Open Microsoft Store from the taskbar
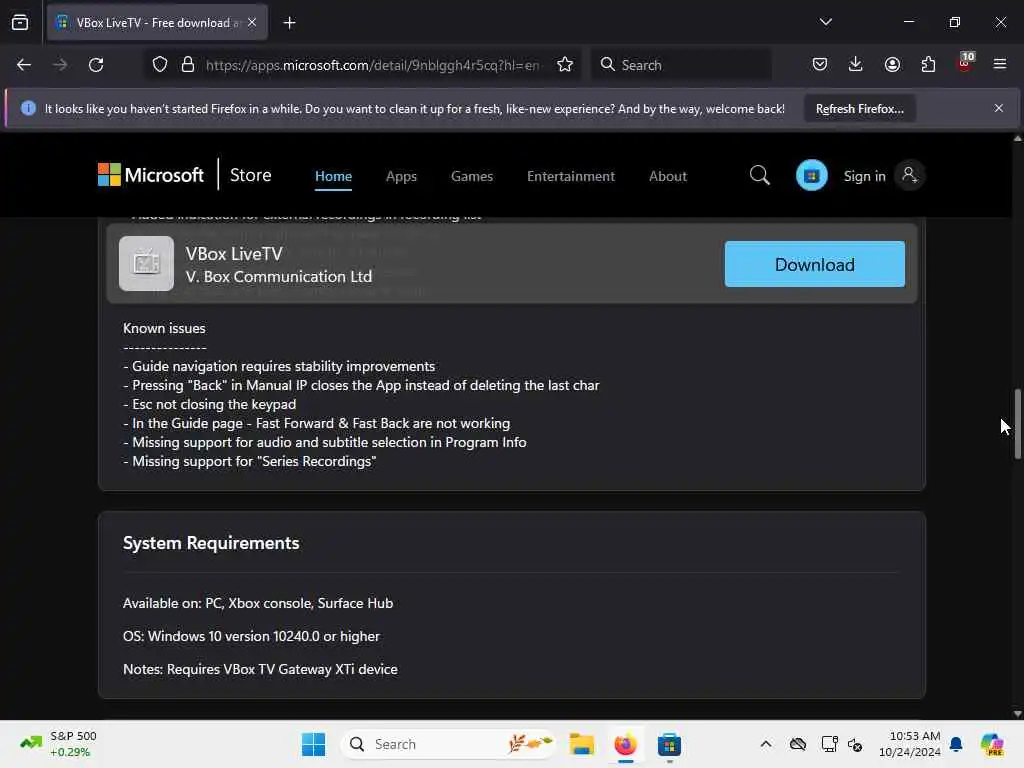The width and height of the screenshot is (1024, 768). (669, 744)
